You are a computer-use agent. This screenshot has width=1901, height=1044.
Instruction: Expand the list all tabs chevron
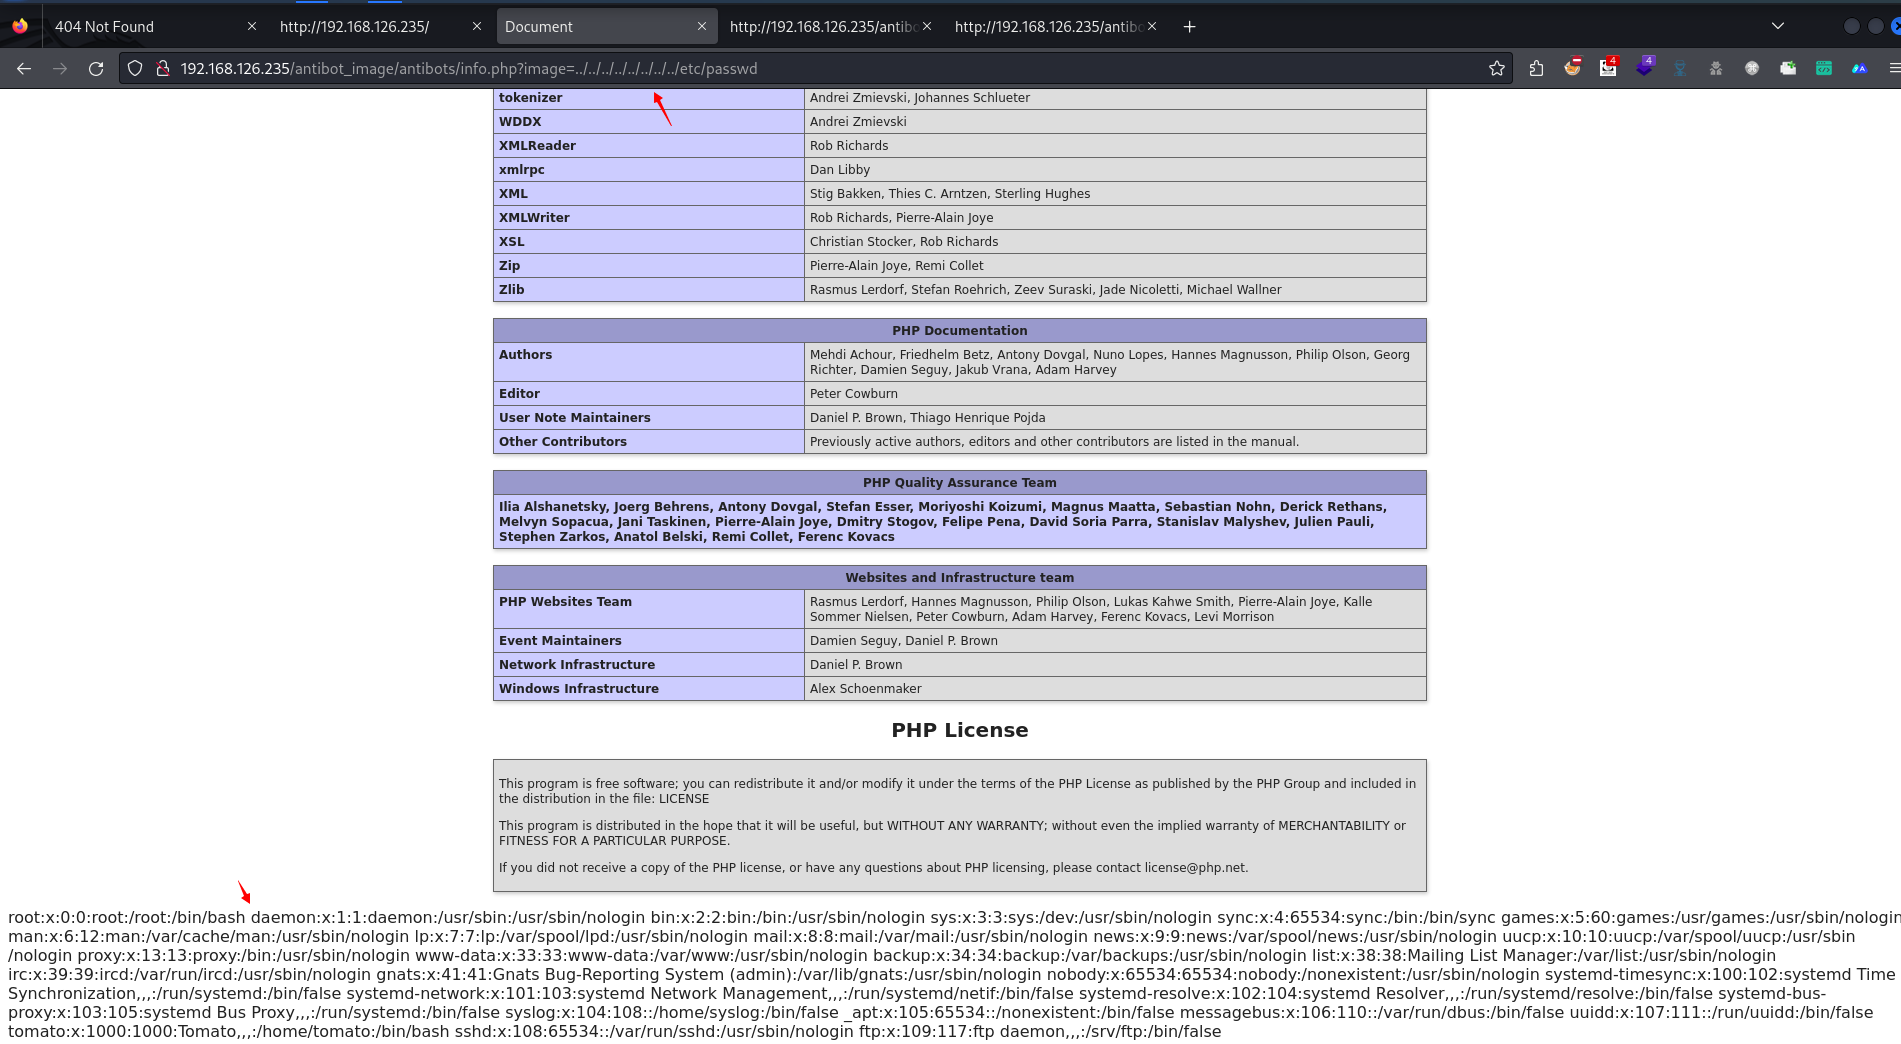(x=1777, y=26)
